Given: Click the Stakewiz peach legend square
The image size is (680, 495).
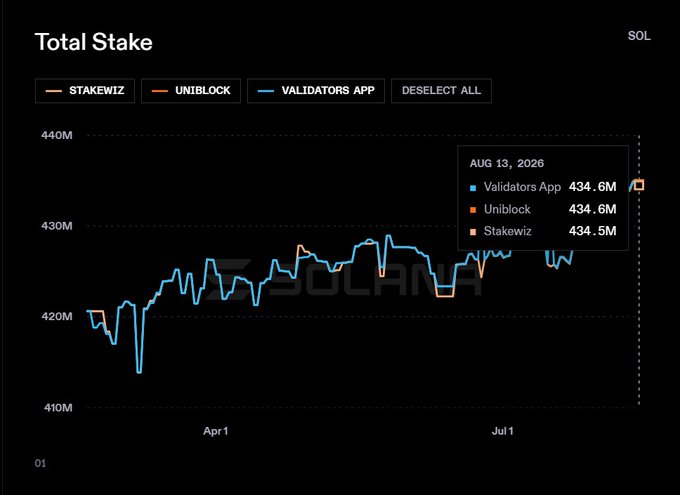Looking at the screenshot, I should pyautogui.click(x=473, y=232).
